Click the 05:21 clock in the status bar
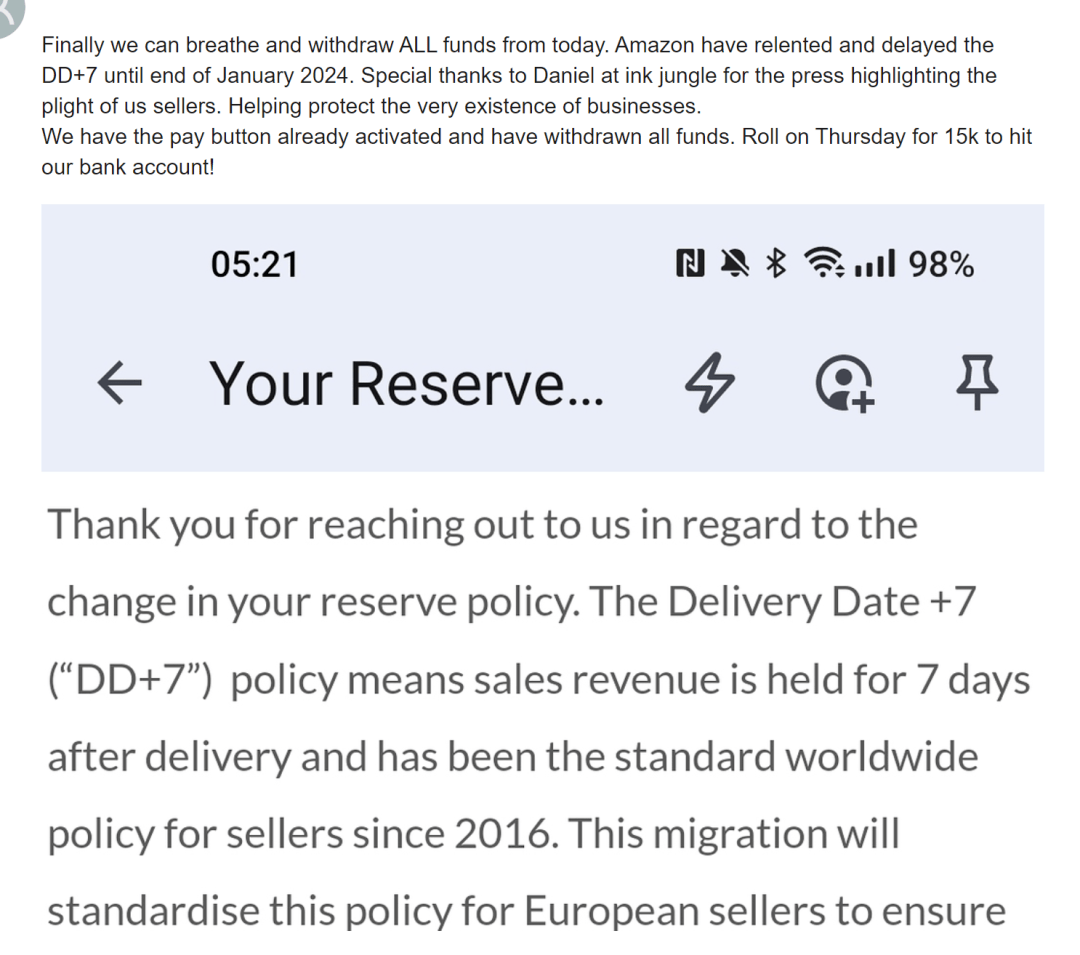1080x955 pixels. pyautogui.click(x=254, y=264)
